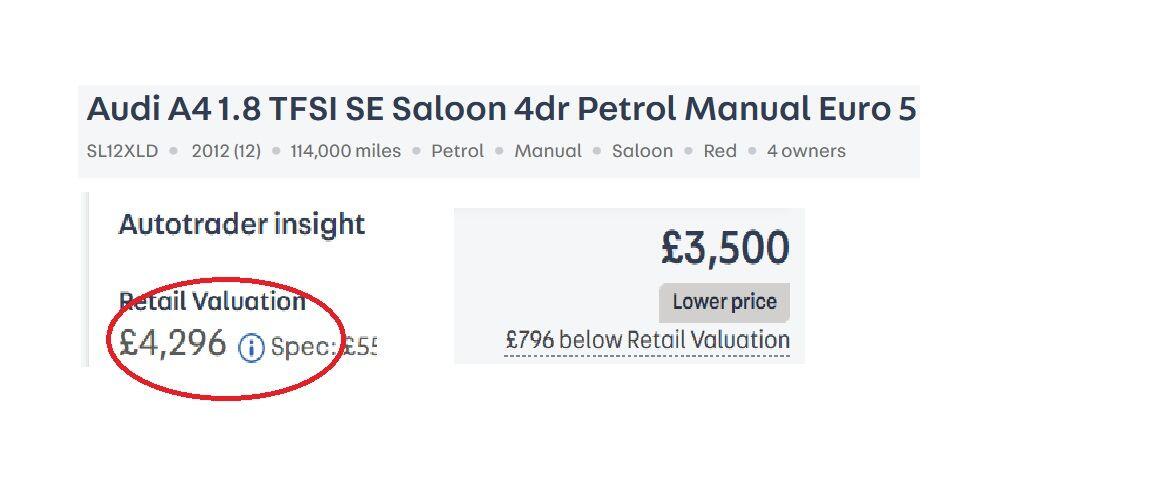Click the Autotrader insight heading
The image size is (1149, 492).
[x=242, y=224]
